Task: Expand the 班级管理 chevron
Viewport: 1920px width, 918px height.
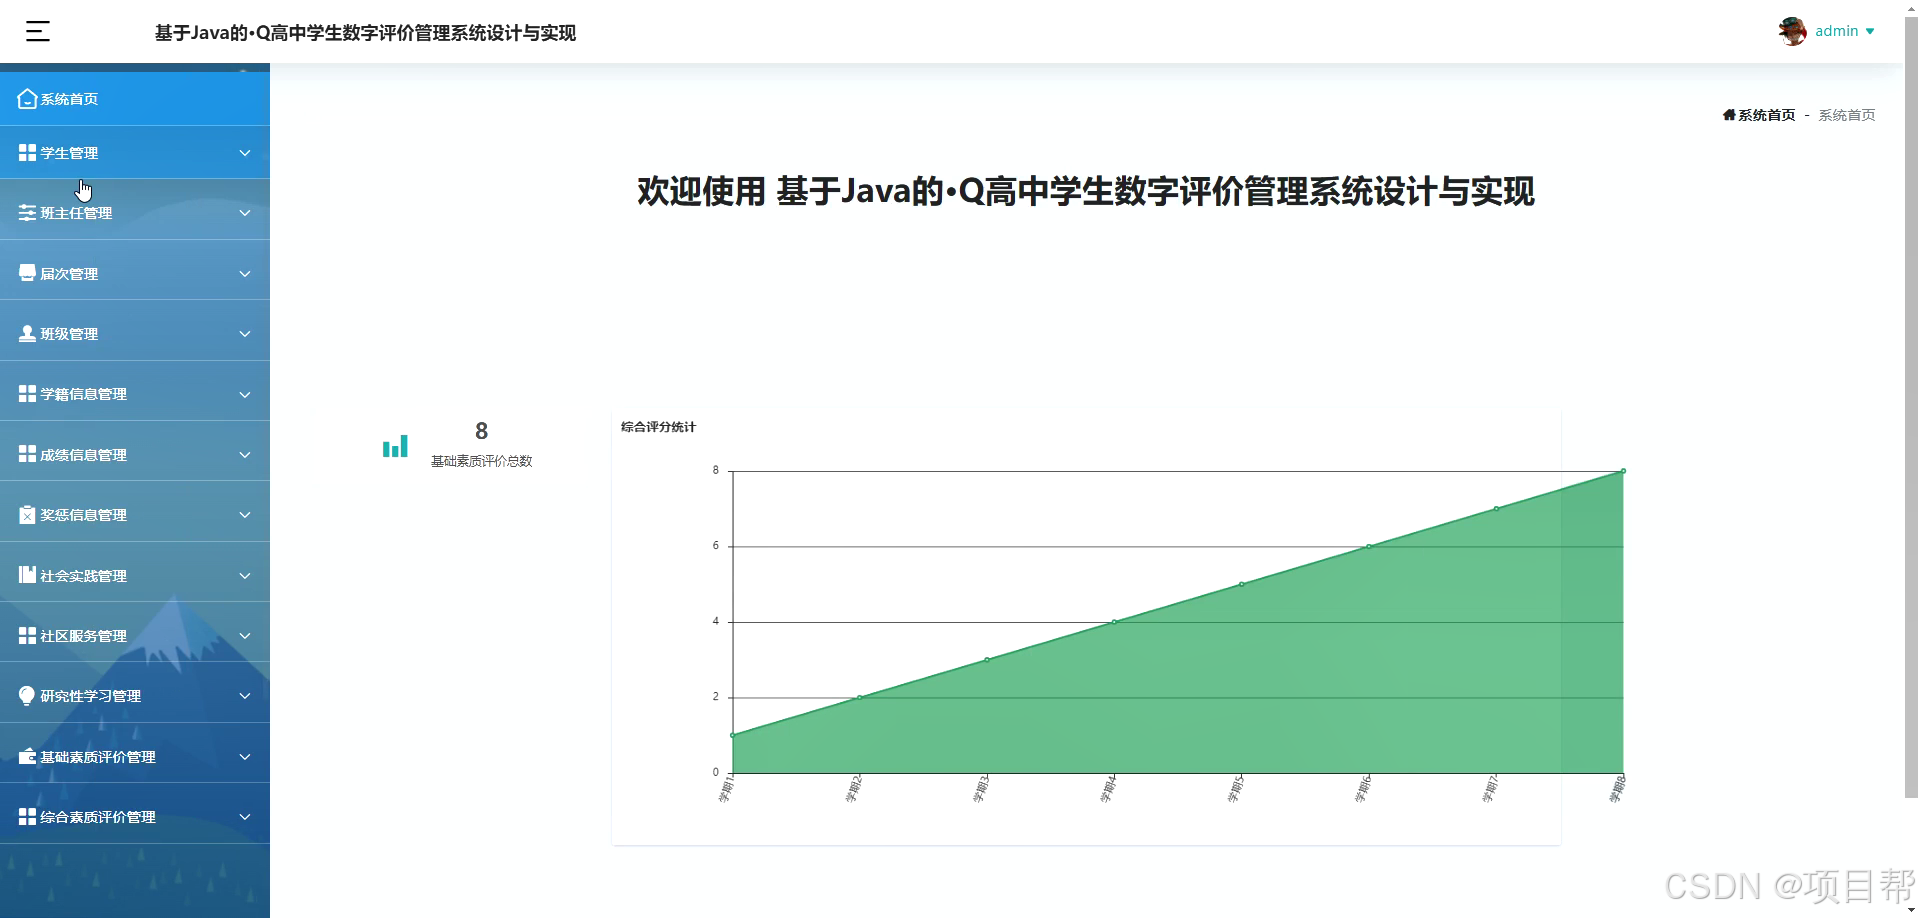Action: 245,334
